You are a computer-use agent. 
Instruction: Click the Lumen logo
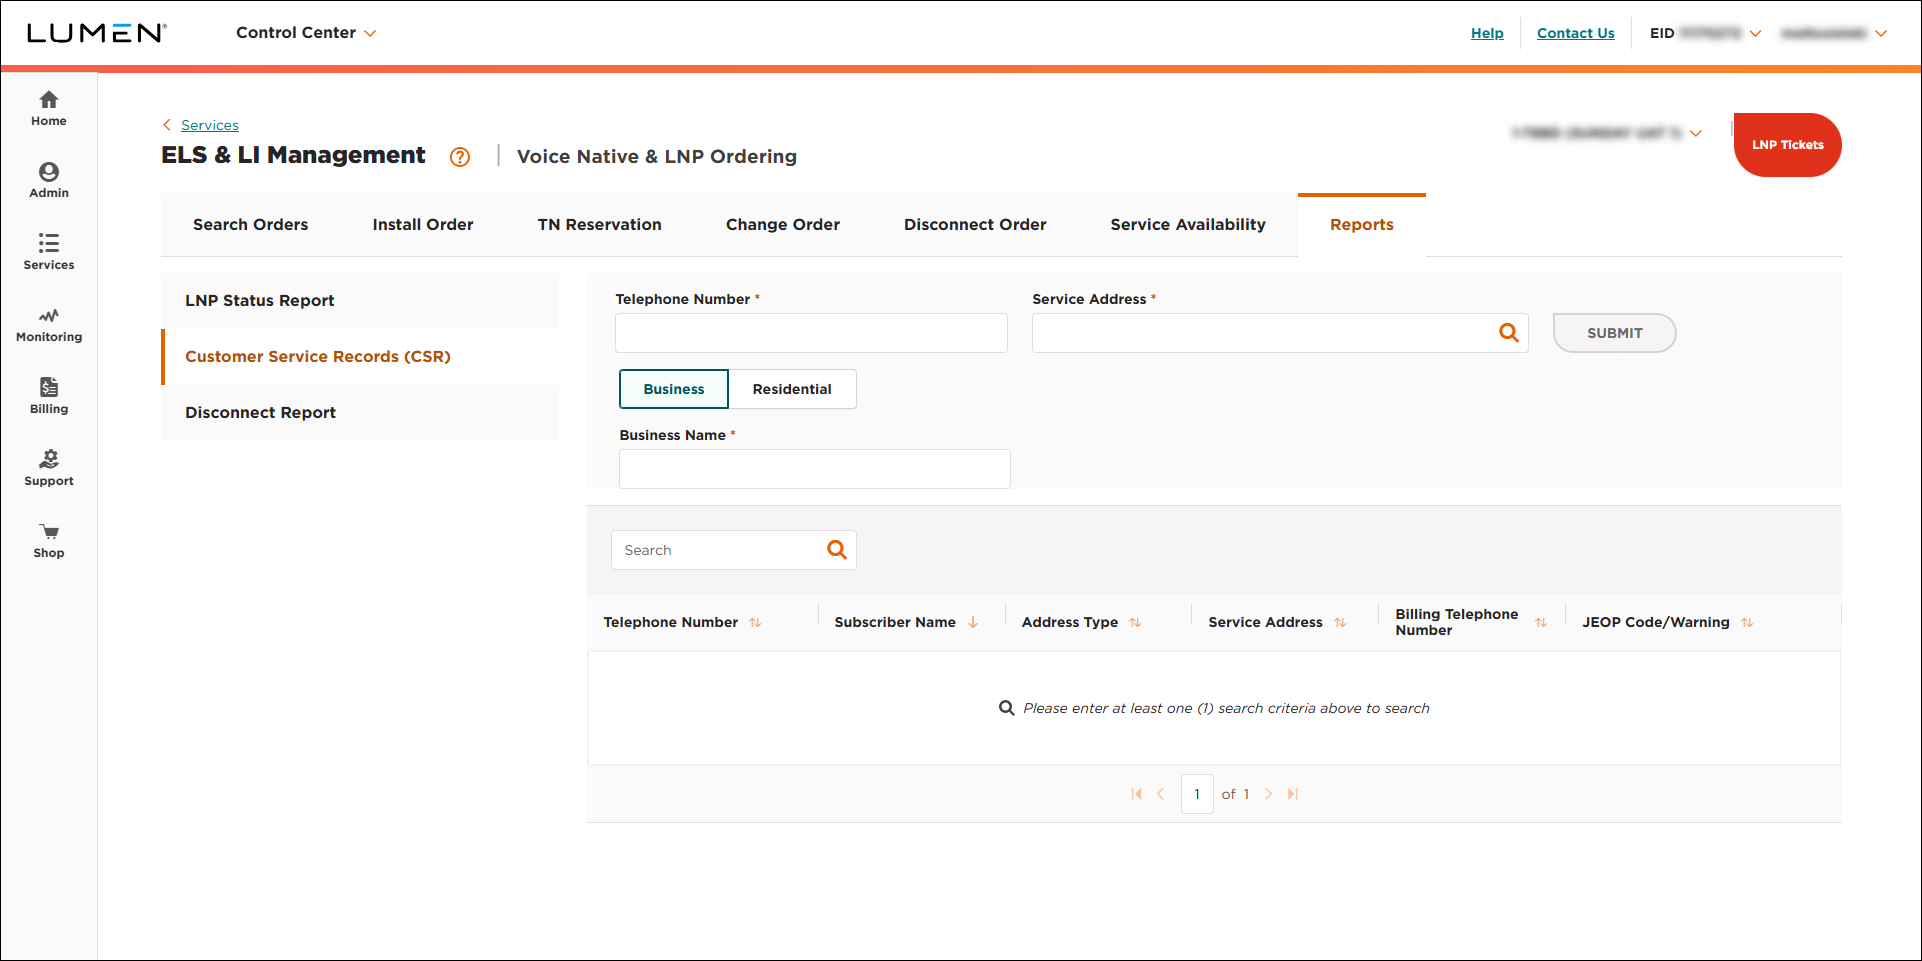(96, 33)
